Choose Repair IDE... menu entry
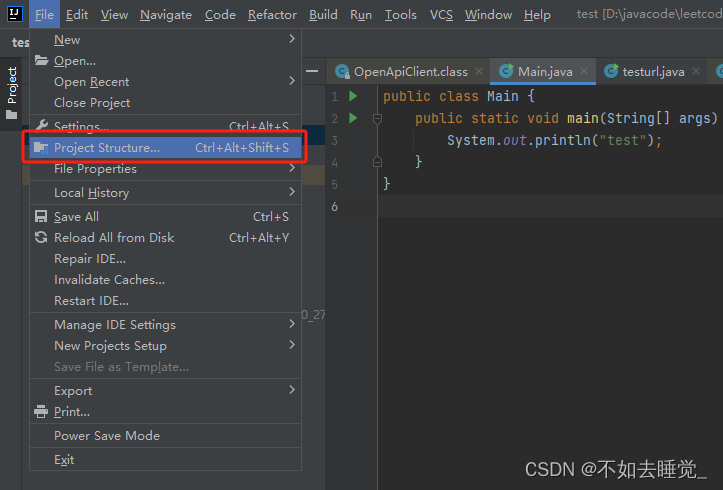This screenshot has height=490, width=723. [165, 259]
